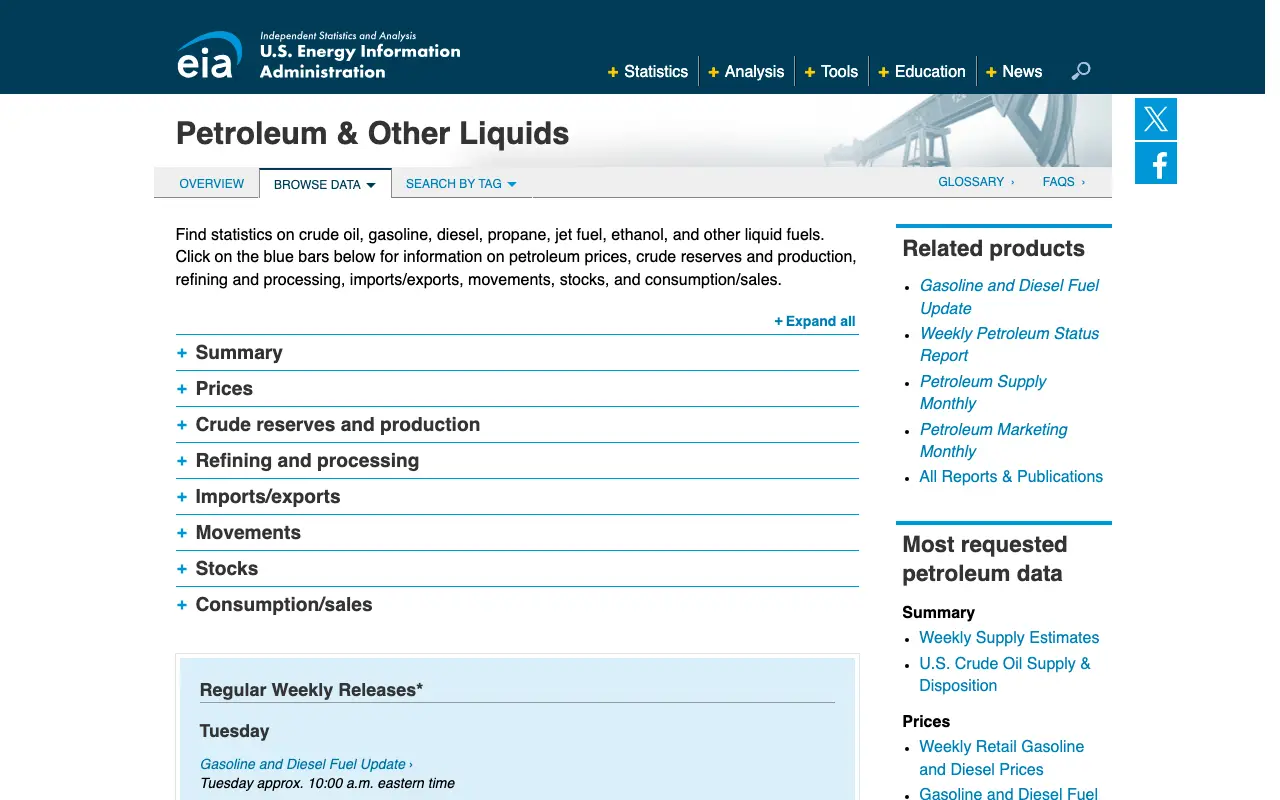Open All Reports & Publications link
Screen dimensions: 1280x800
point(1011,477)
